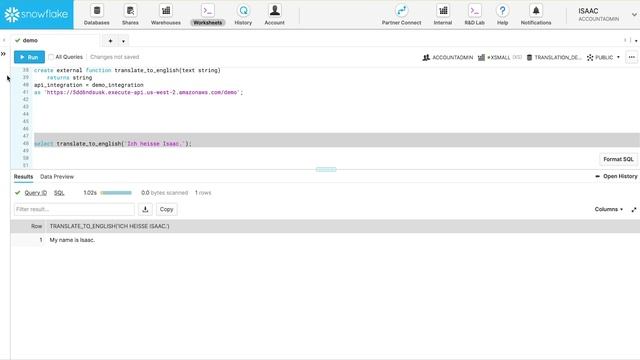Expand the left object browser panel
This screenshot has width=640, height=360.
[x=3, y=53]
